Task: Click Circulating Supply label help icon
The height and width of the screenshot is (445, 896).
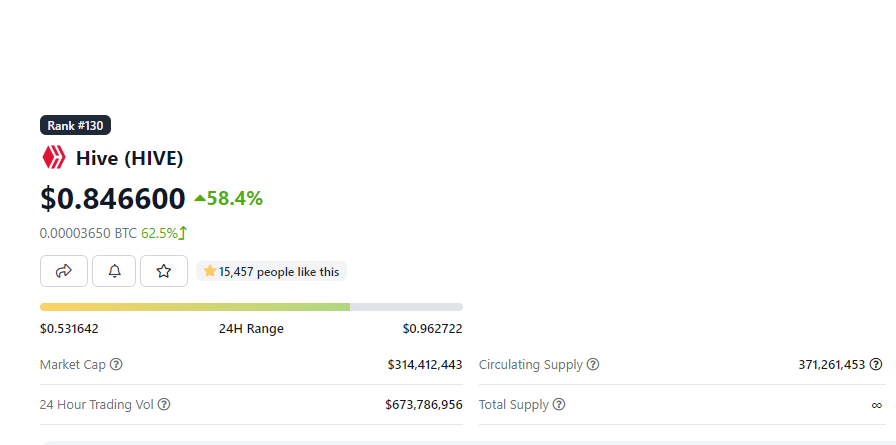Action: coord(593,364)
